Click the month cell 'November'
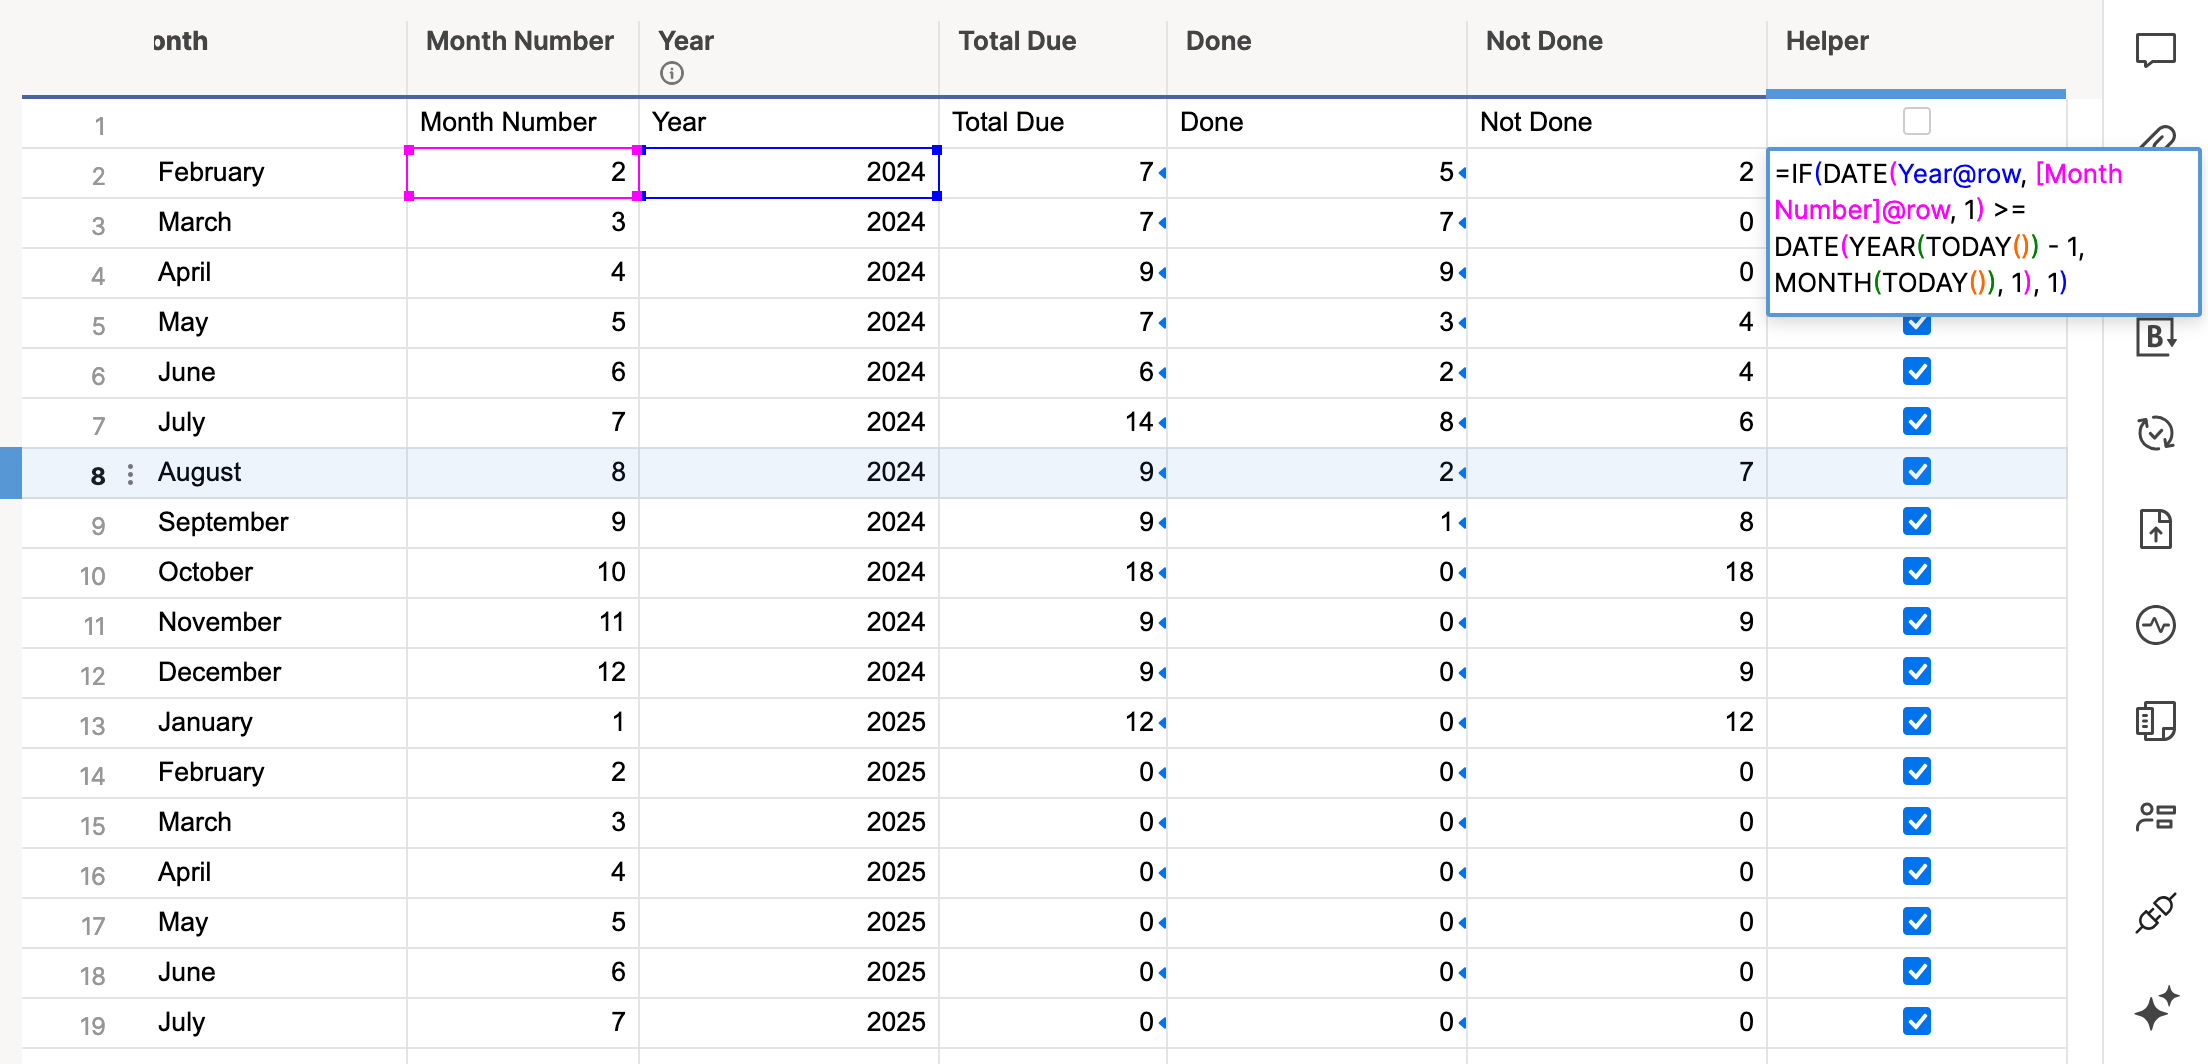 [x=220, y=622]
